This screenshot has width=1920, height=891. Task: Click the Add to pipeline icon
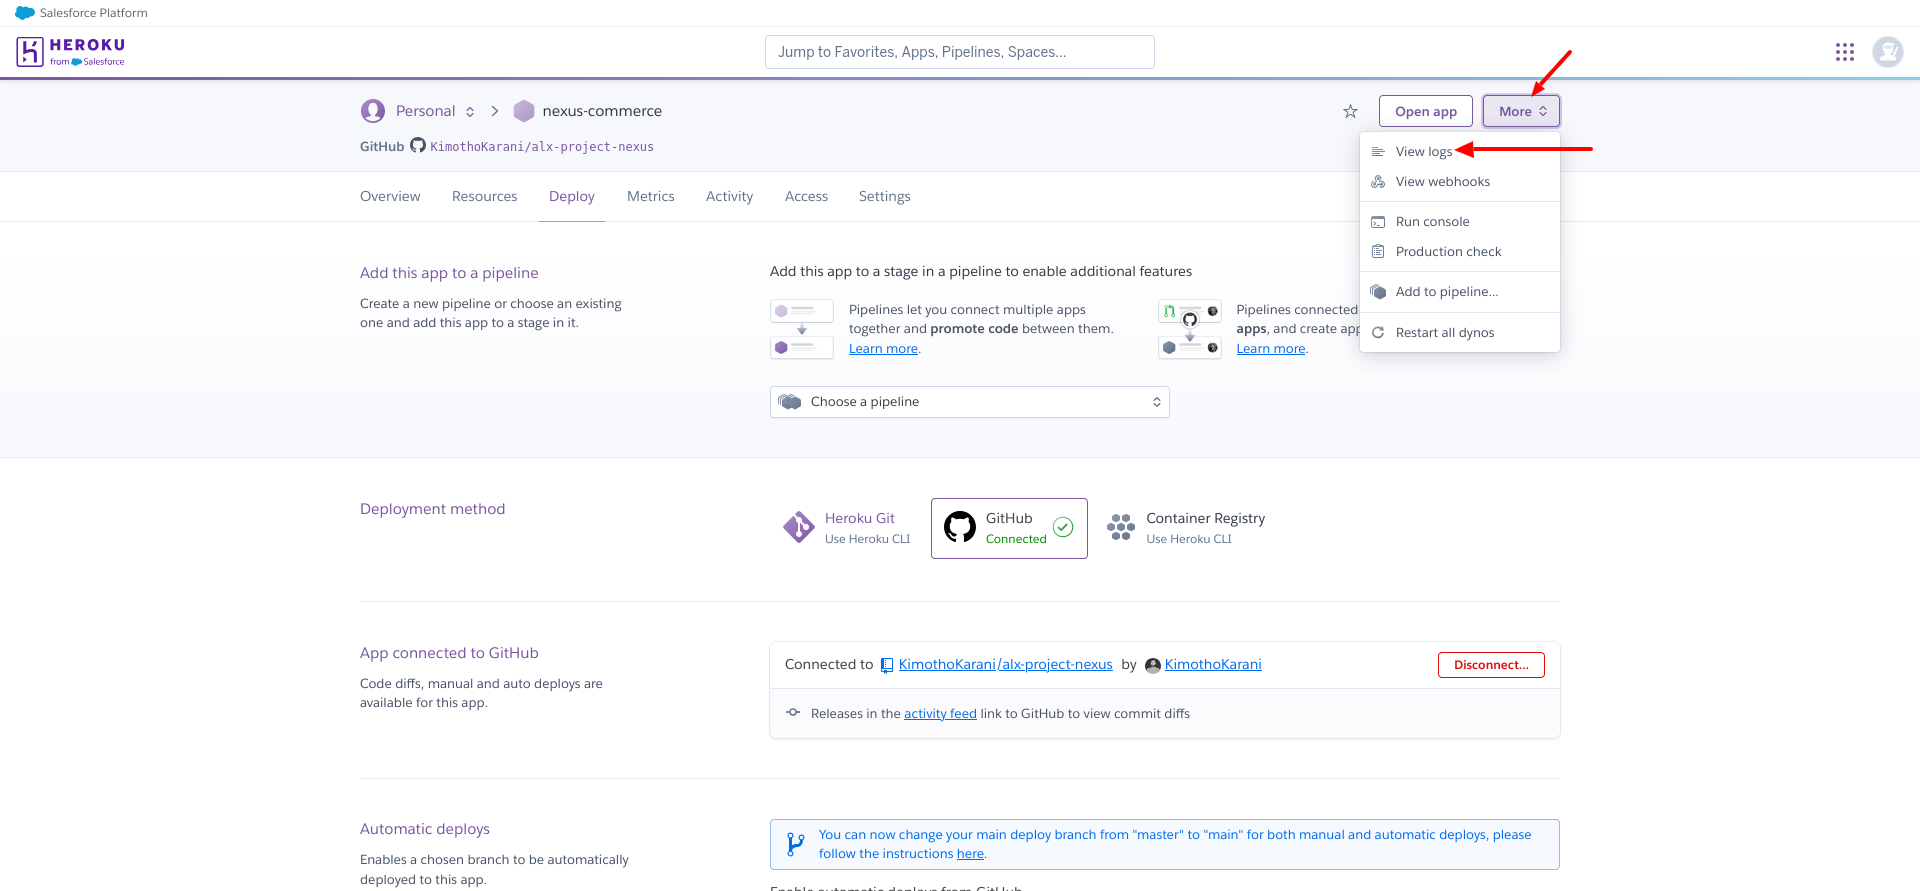point(1378,292)
